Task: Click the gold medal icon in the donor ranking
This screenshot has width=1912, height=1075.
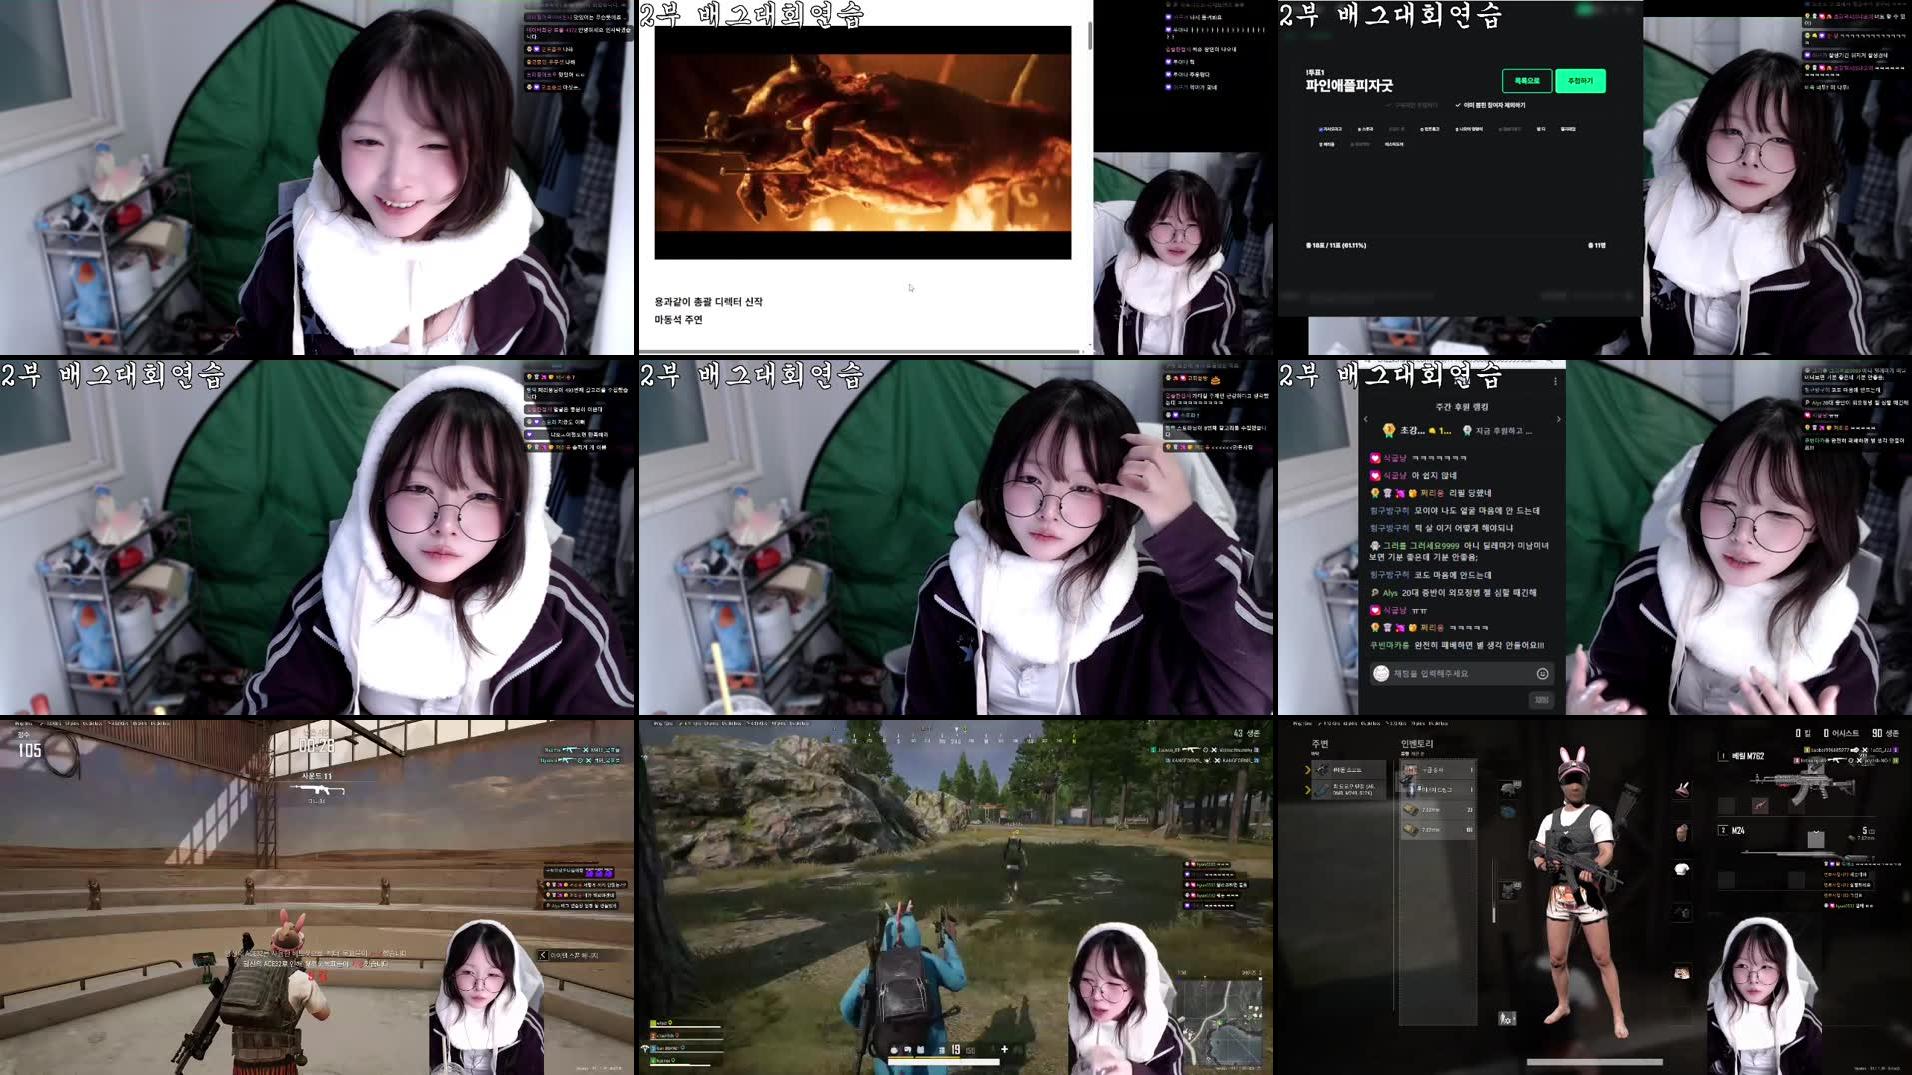Action: tap(1387, 430)
